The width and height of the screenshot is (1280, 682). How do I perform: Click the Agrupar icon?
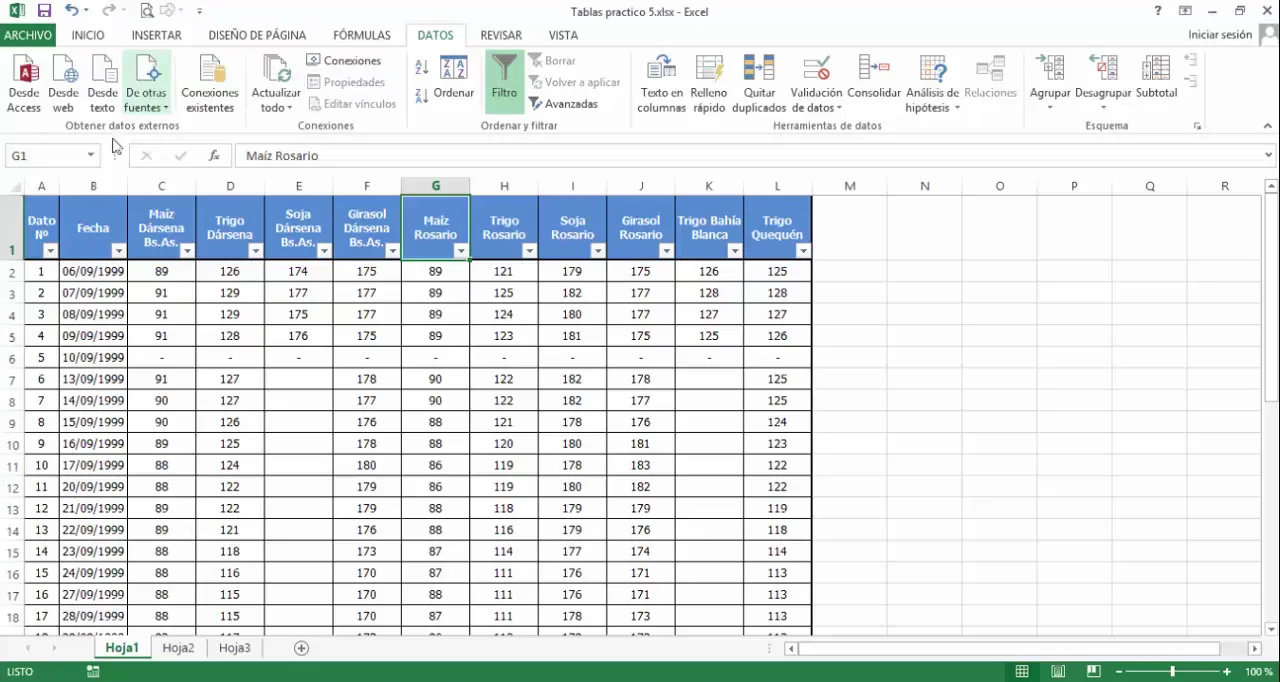tap(1050, 68)
